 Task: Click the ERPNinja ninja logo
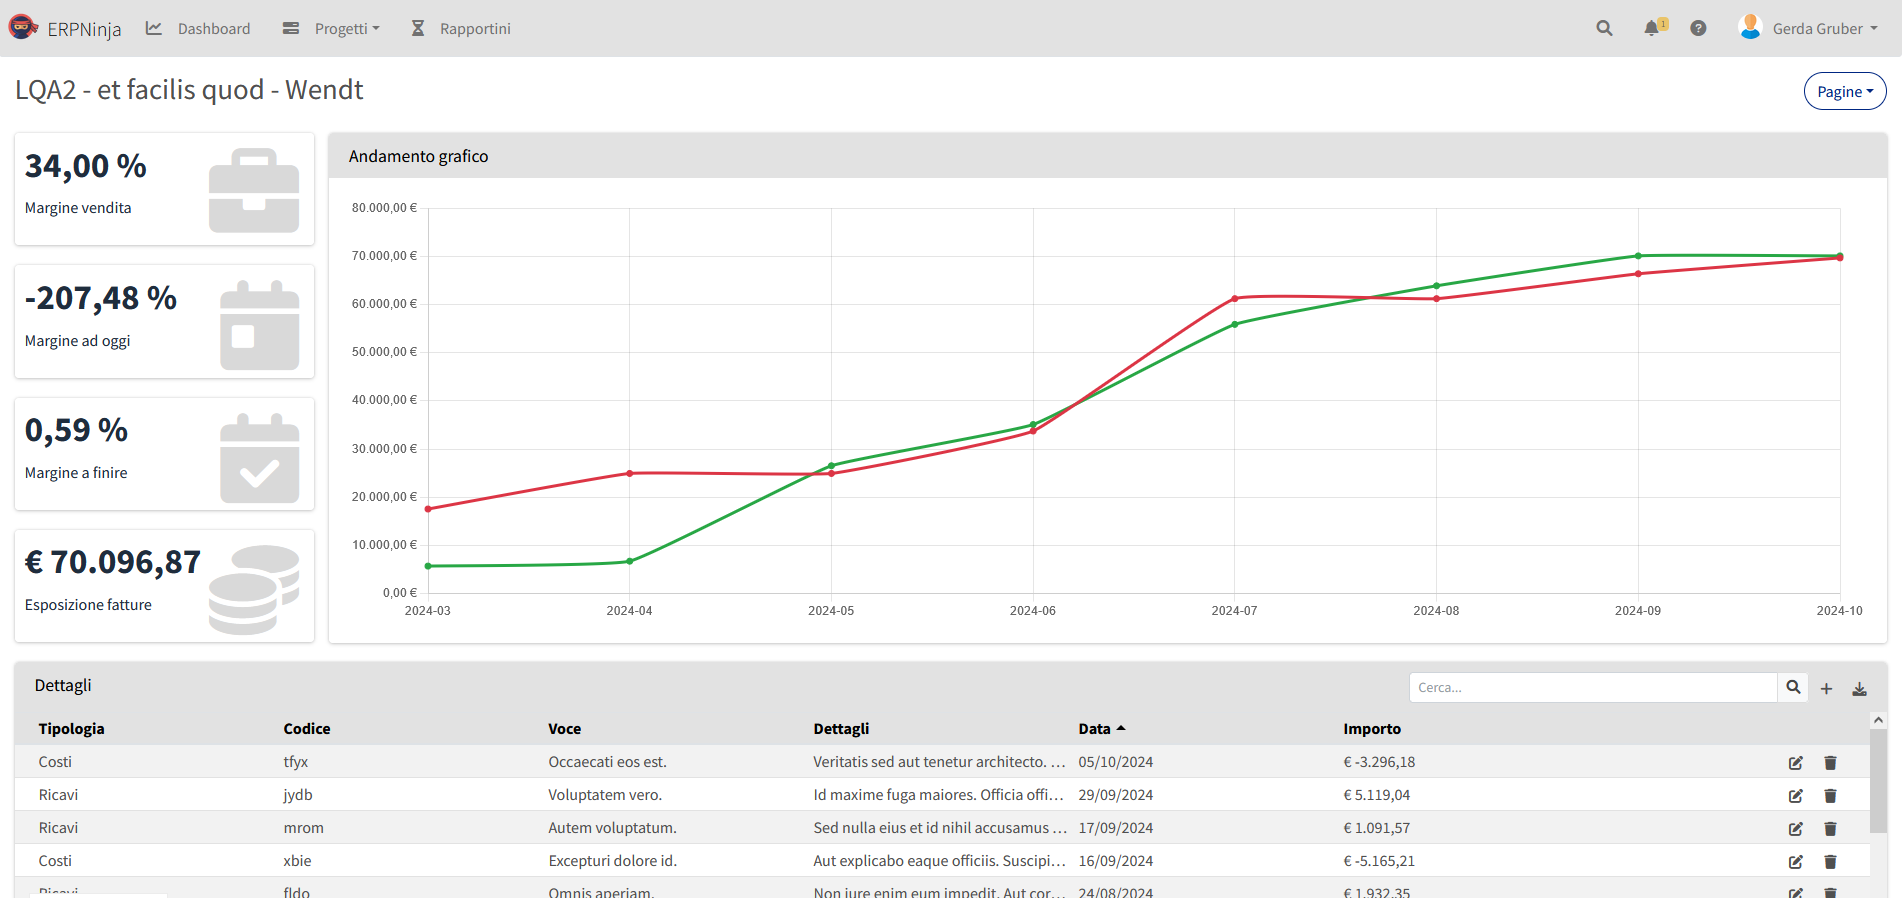pos(23,27)
